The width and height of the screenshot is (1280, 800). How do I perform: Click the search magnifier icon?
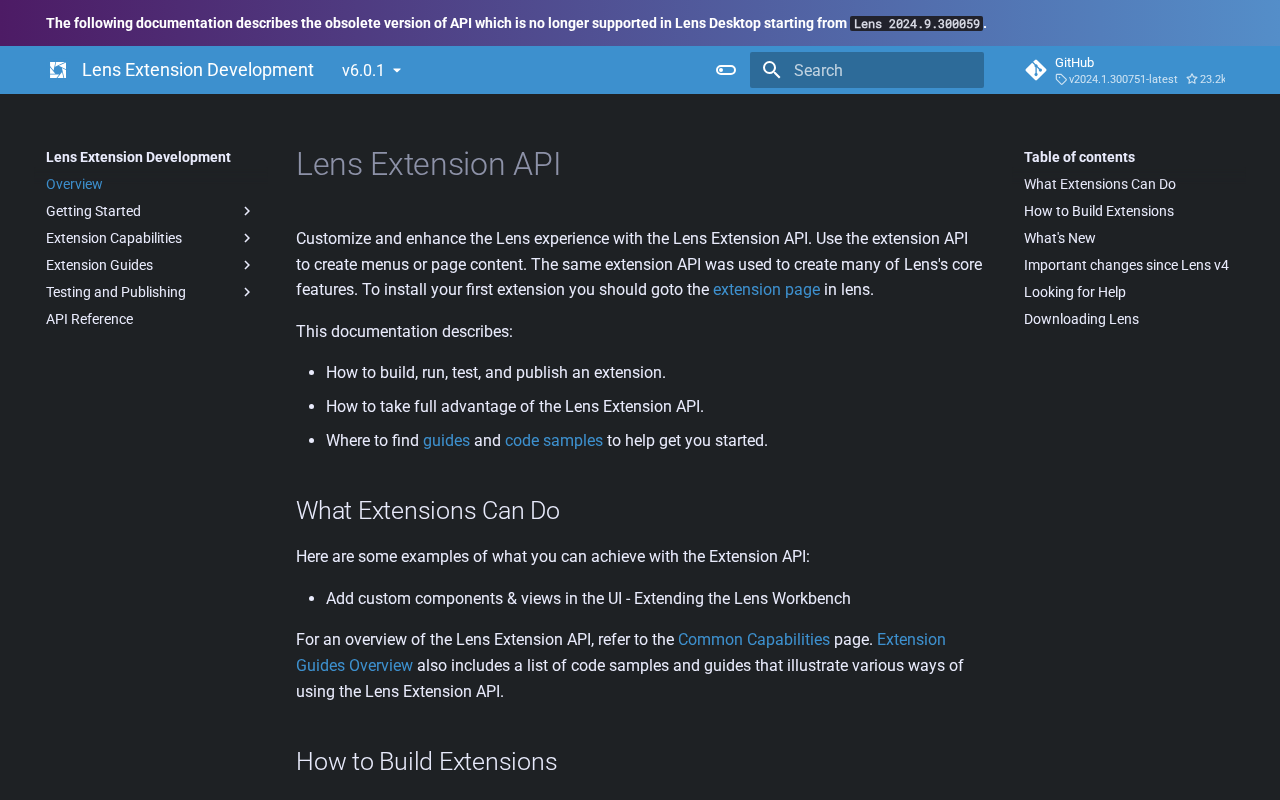coord(771,70)
